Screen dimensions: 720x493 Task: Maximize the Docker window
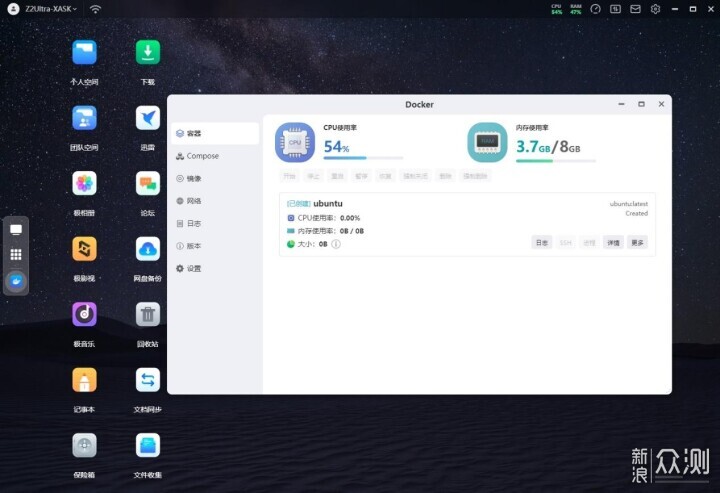[641, 104]
